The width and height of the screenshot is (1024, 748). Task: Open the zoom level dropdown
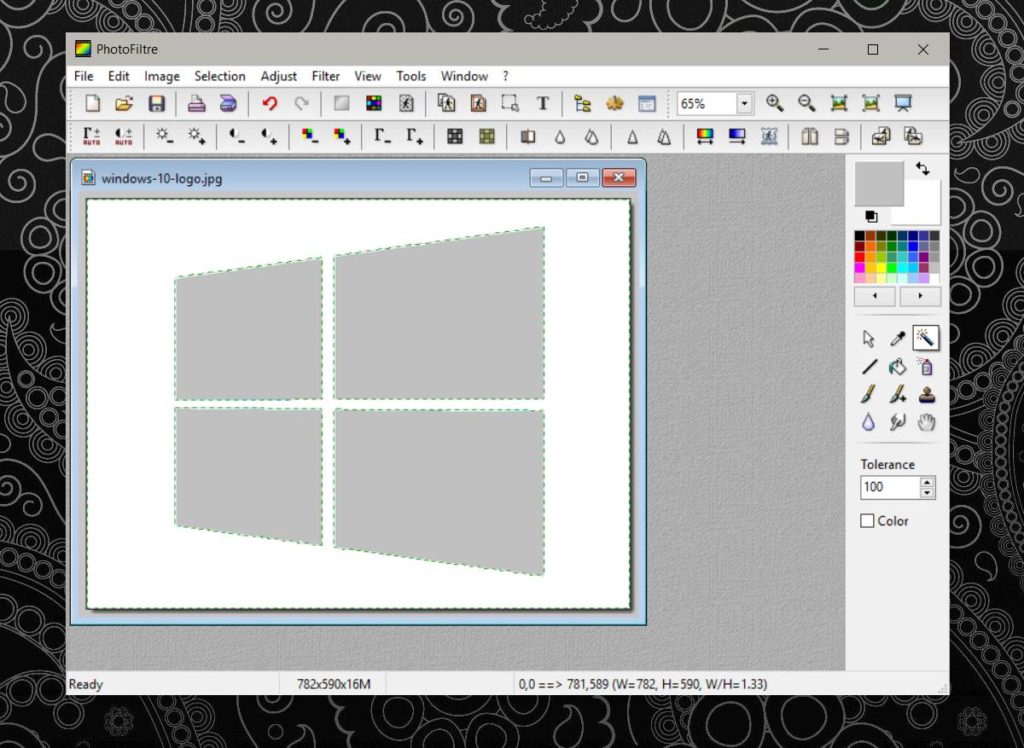[742, 103]
